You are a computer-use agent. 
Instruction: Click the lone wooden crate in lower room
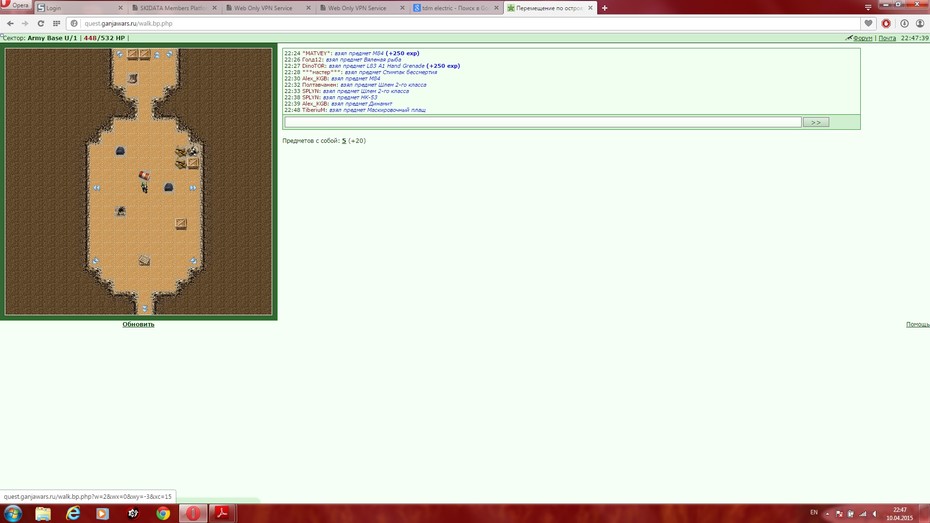click(x=181, y=224)
